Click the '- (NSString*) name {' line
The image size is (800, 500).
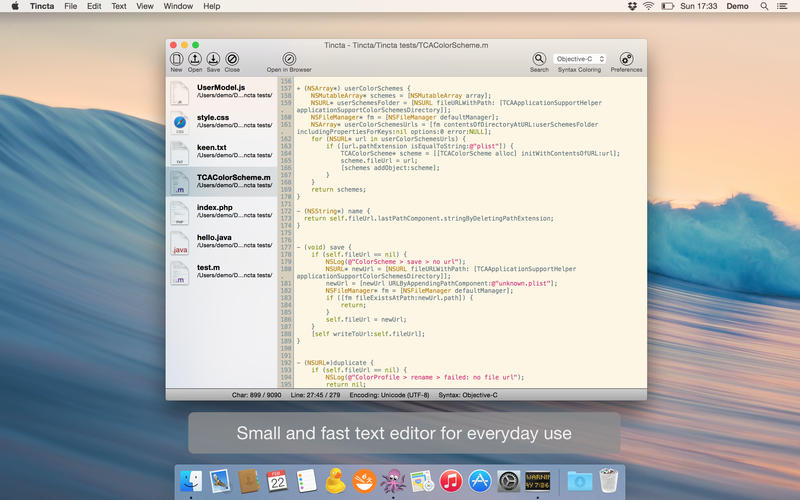(333, 211)
